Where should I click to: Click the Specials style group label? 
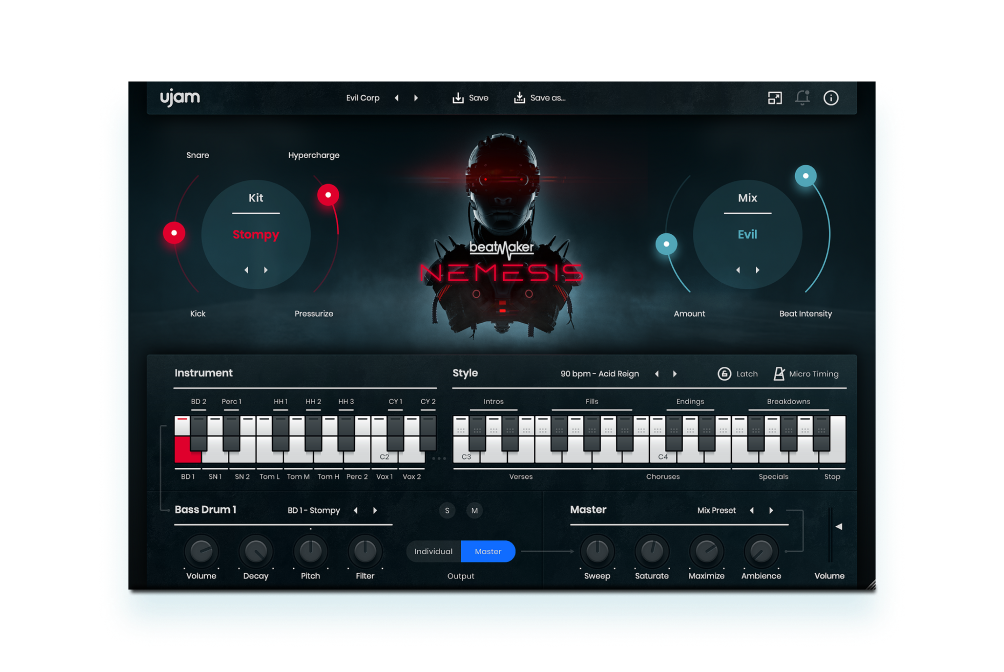click(x=773, y=477)
